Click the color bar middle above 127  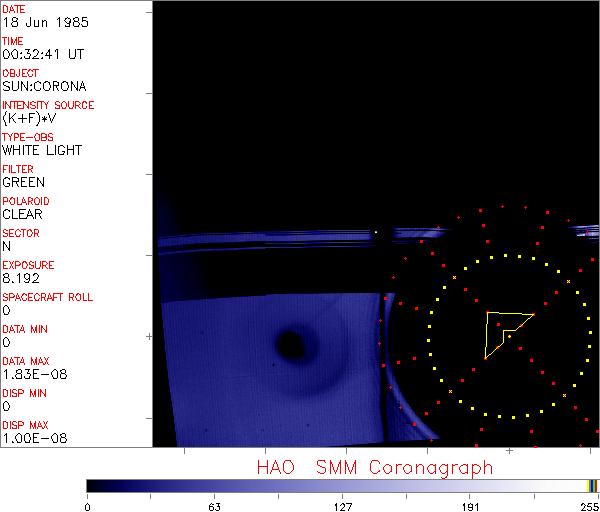[342, 485]
